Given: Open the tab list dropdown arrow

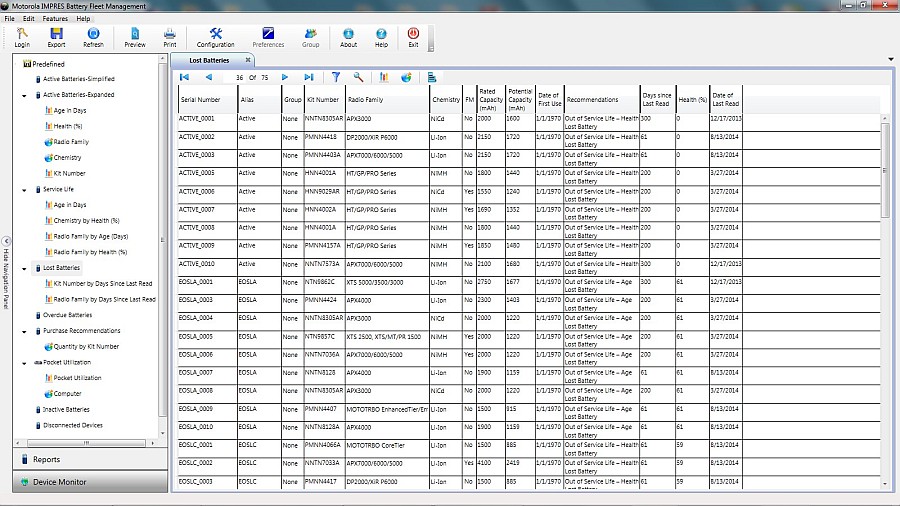Looking at the screenshot, I should coord(891,59).
